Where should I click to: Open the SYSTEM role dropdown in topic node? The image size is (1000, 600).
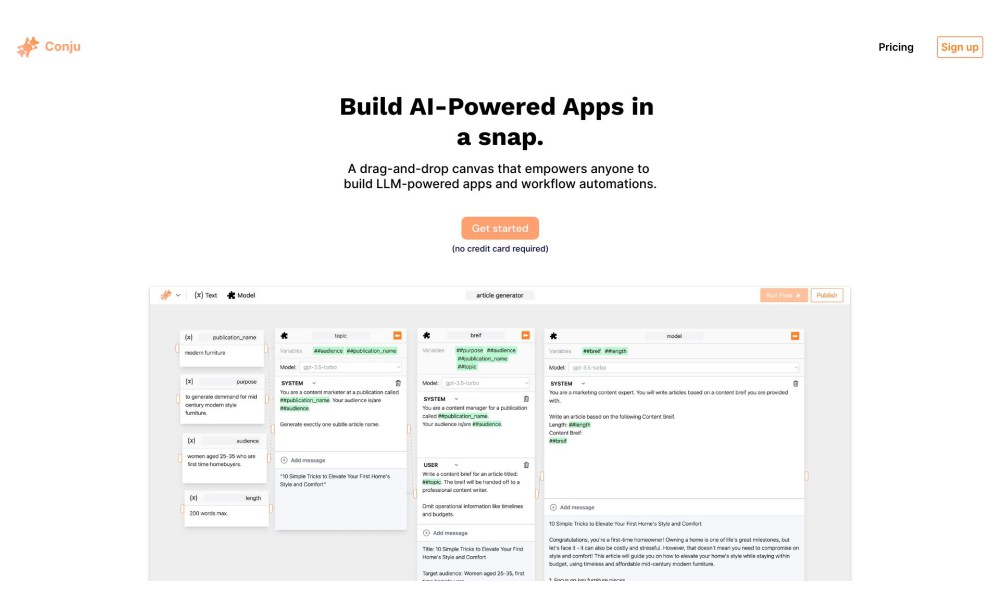pyautogui.click(x=298, y=383)
